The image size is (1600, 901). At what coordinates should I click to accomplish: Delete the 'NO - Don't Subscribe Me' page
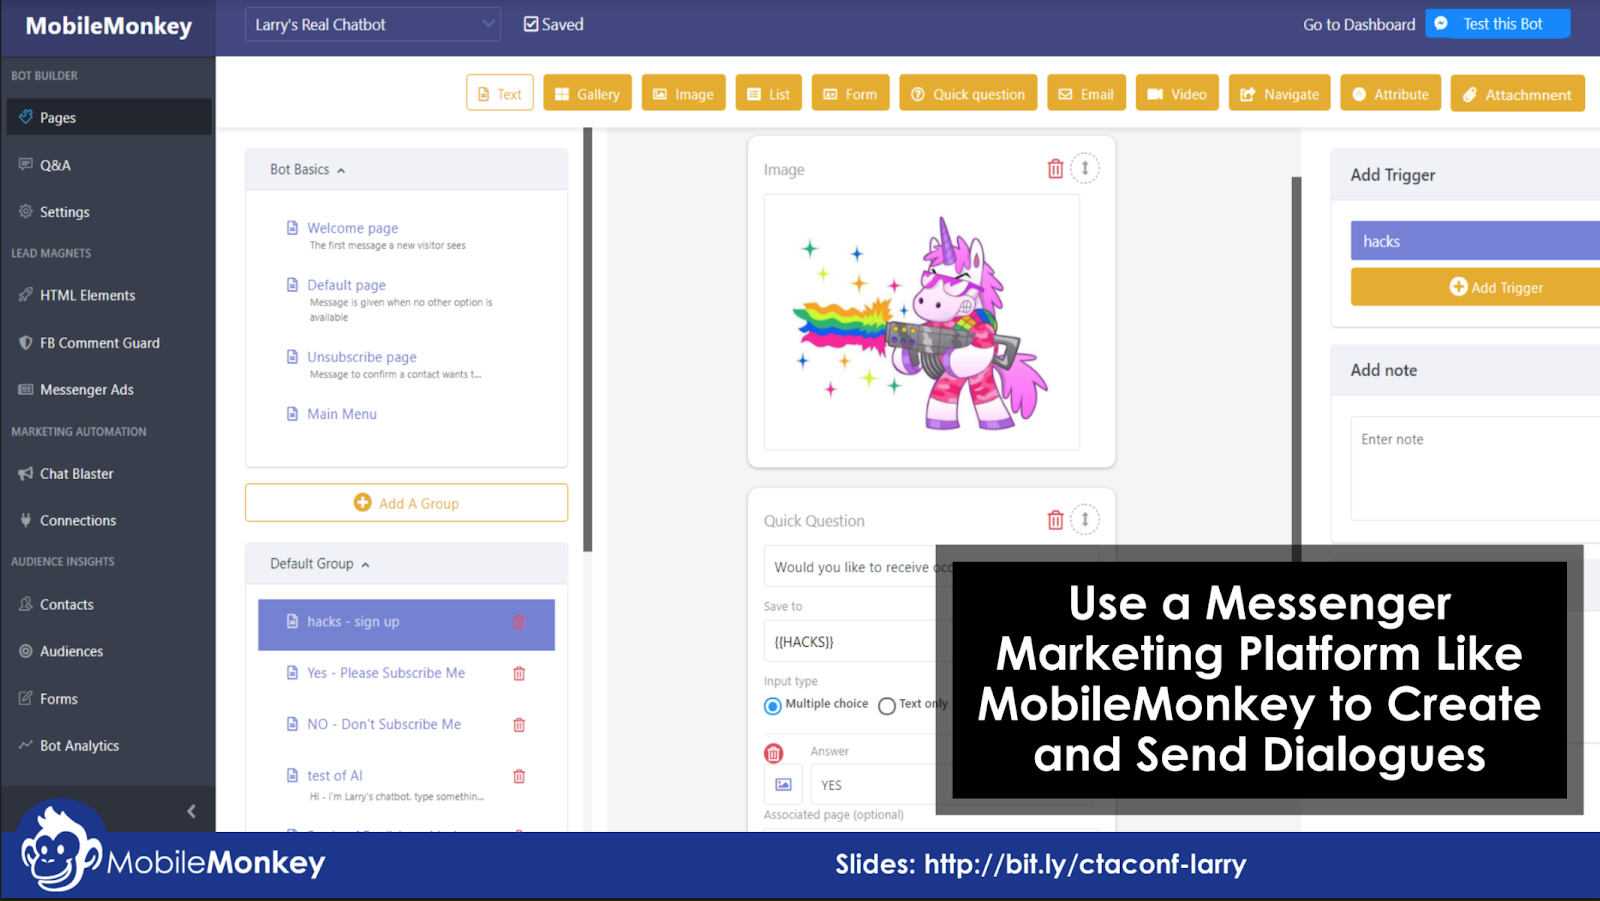(x=519, y=725)
